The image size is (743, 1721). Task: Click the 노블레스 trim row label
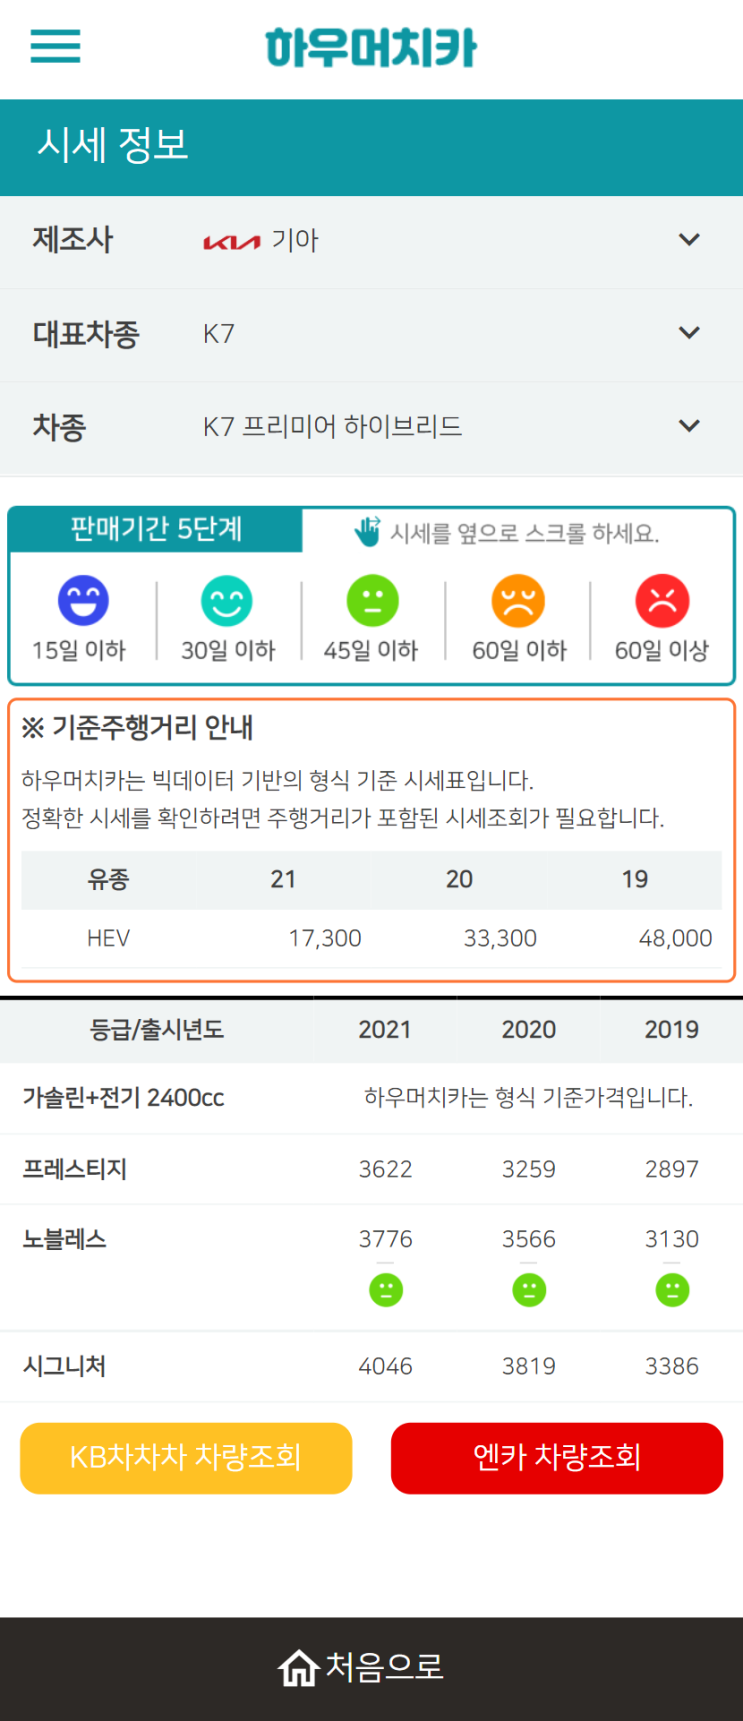pos(64,1239)
